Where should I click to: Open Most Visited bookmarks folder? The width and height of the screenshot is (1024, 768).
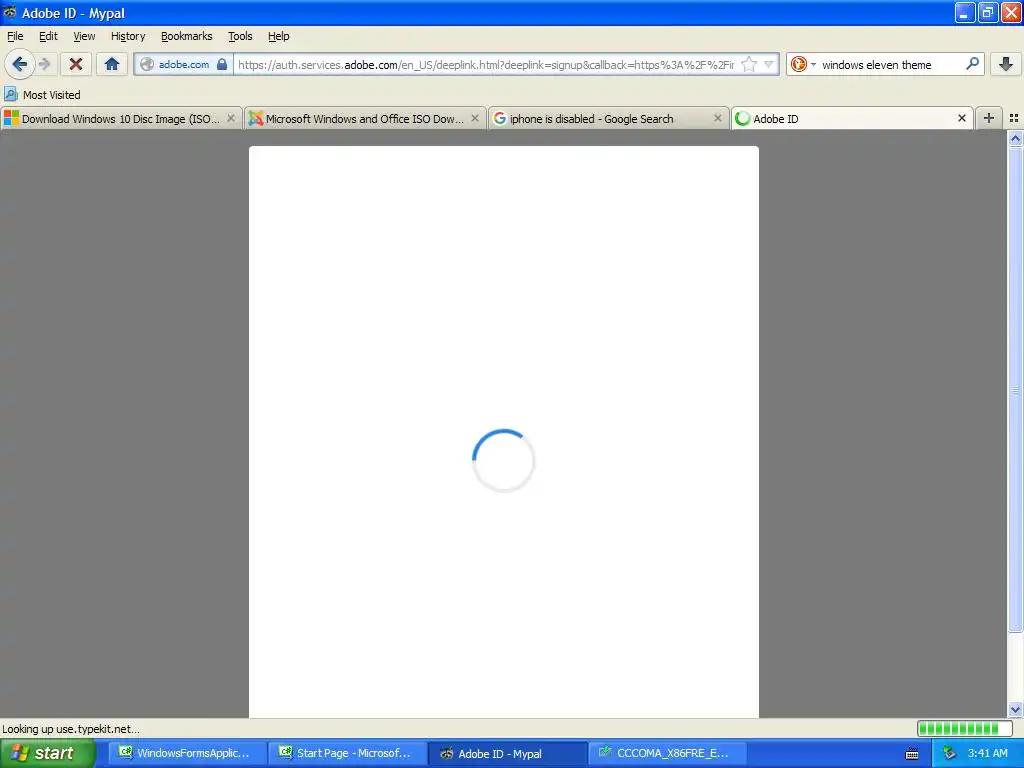(42, 95)
